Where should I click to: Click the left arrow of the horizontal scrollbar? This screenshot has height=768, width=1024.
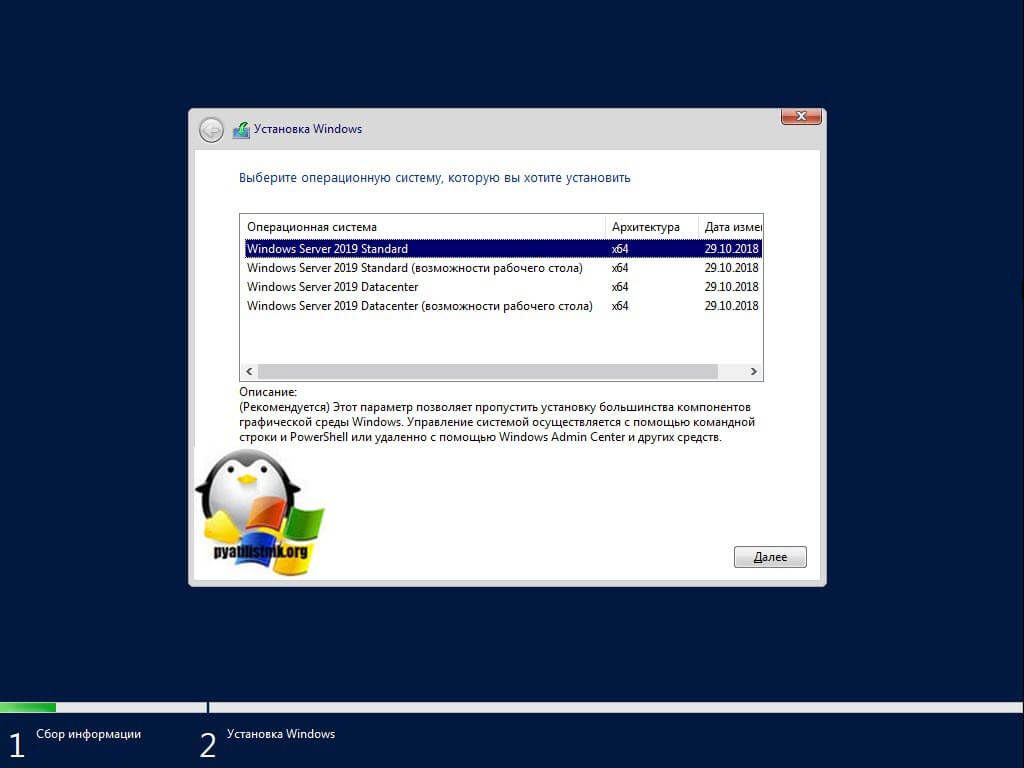click(249, 371)
